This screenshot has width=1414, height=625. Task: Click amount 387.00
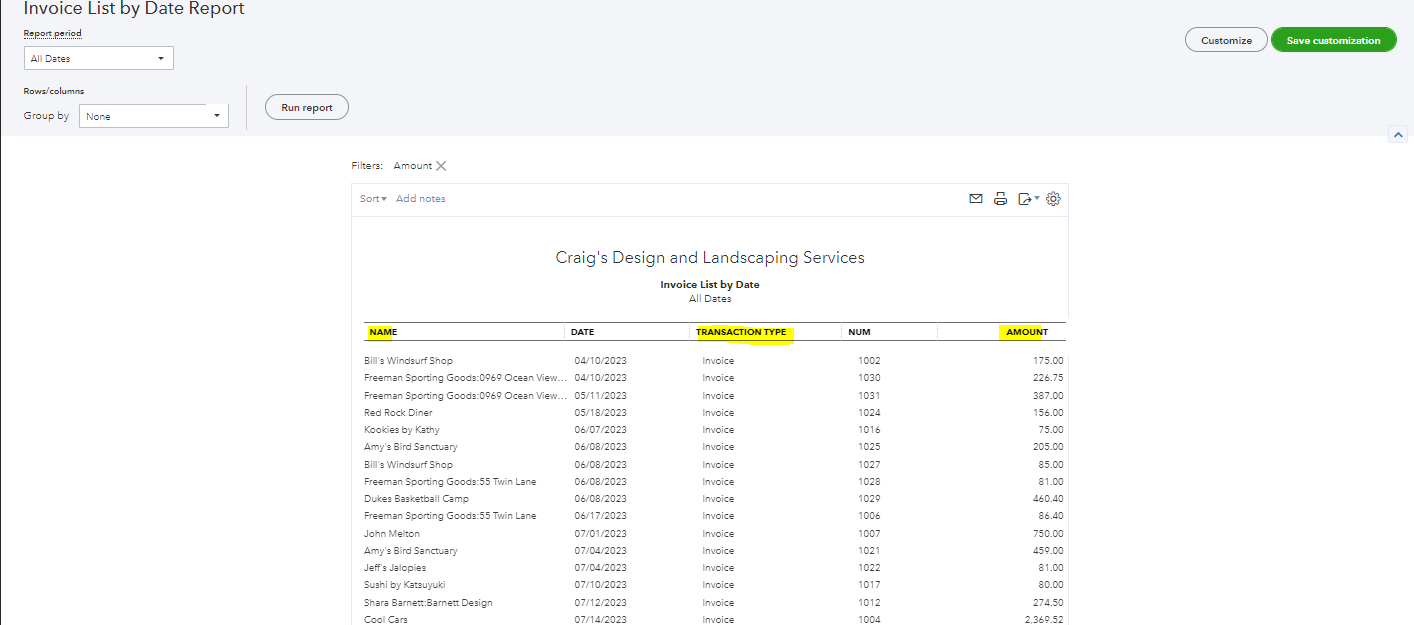tap(1047, 396)
